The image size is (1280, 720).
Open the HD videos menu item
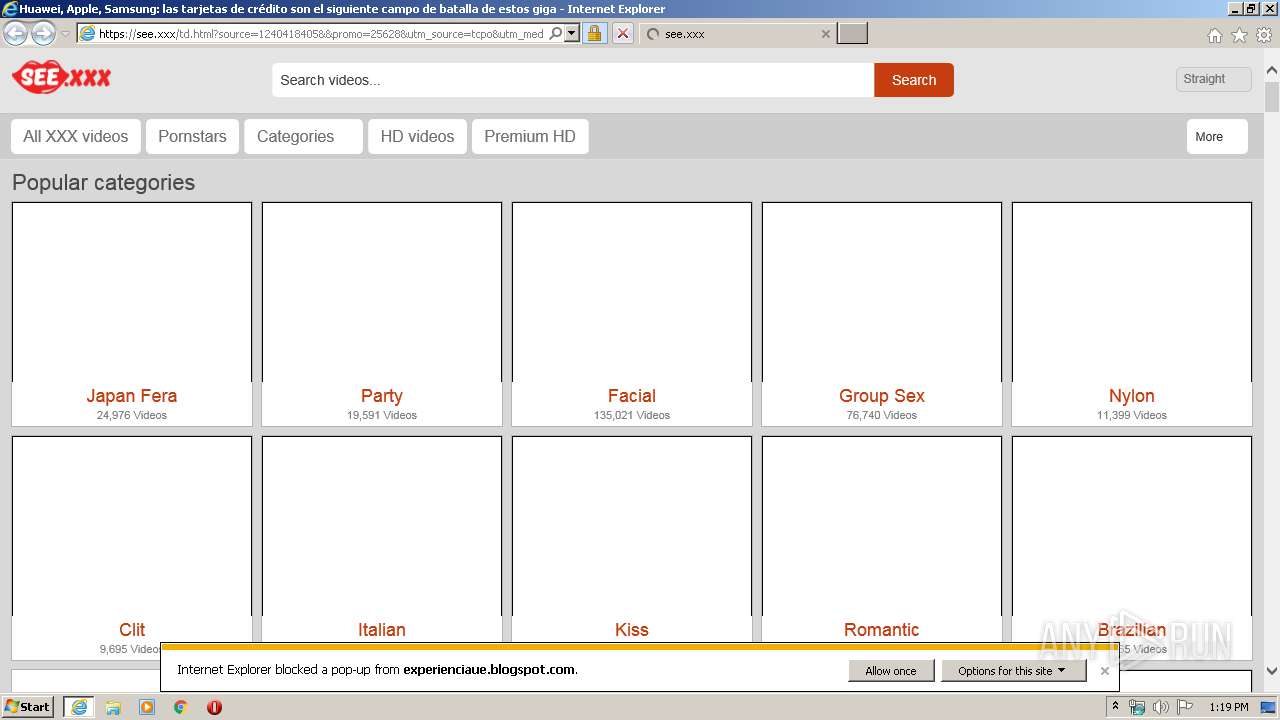click(x=417, y=136)
